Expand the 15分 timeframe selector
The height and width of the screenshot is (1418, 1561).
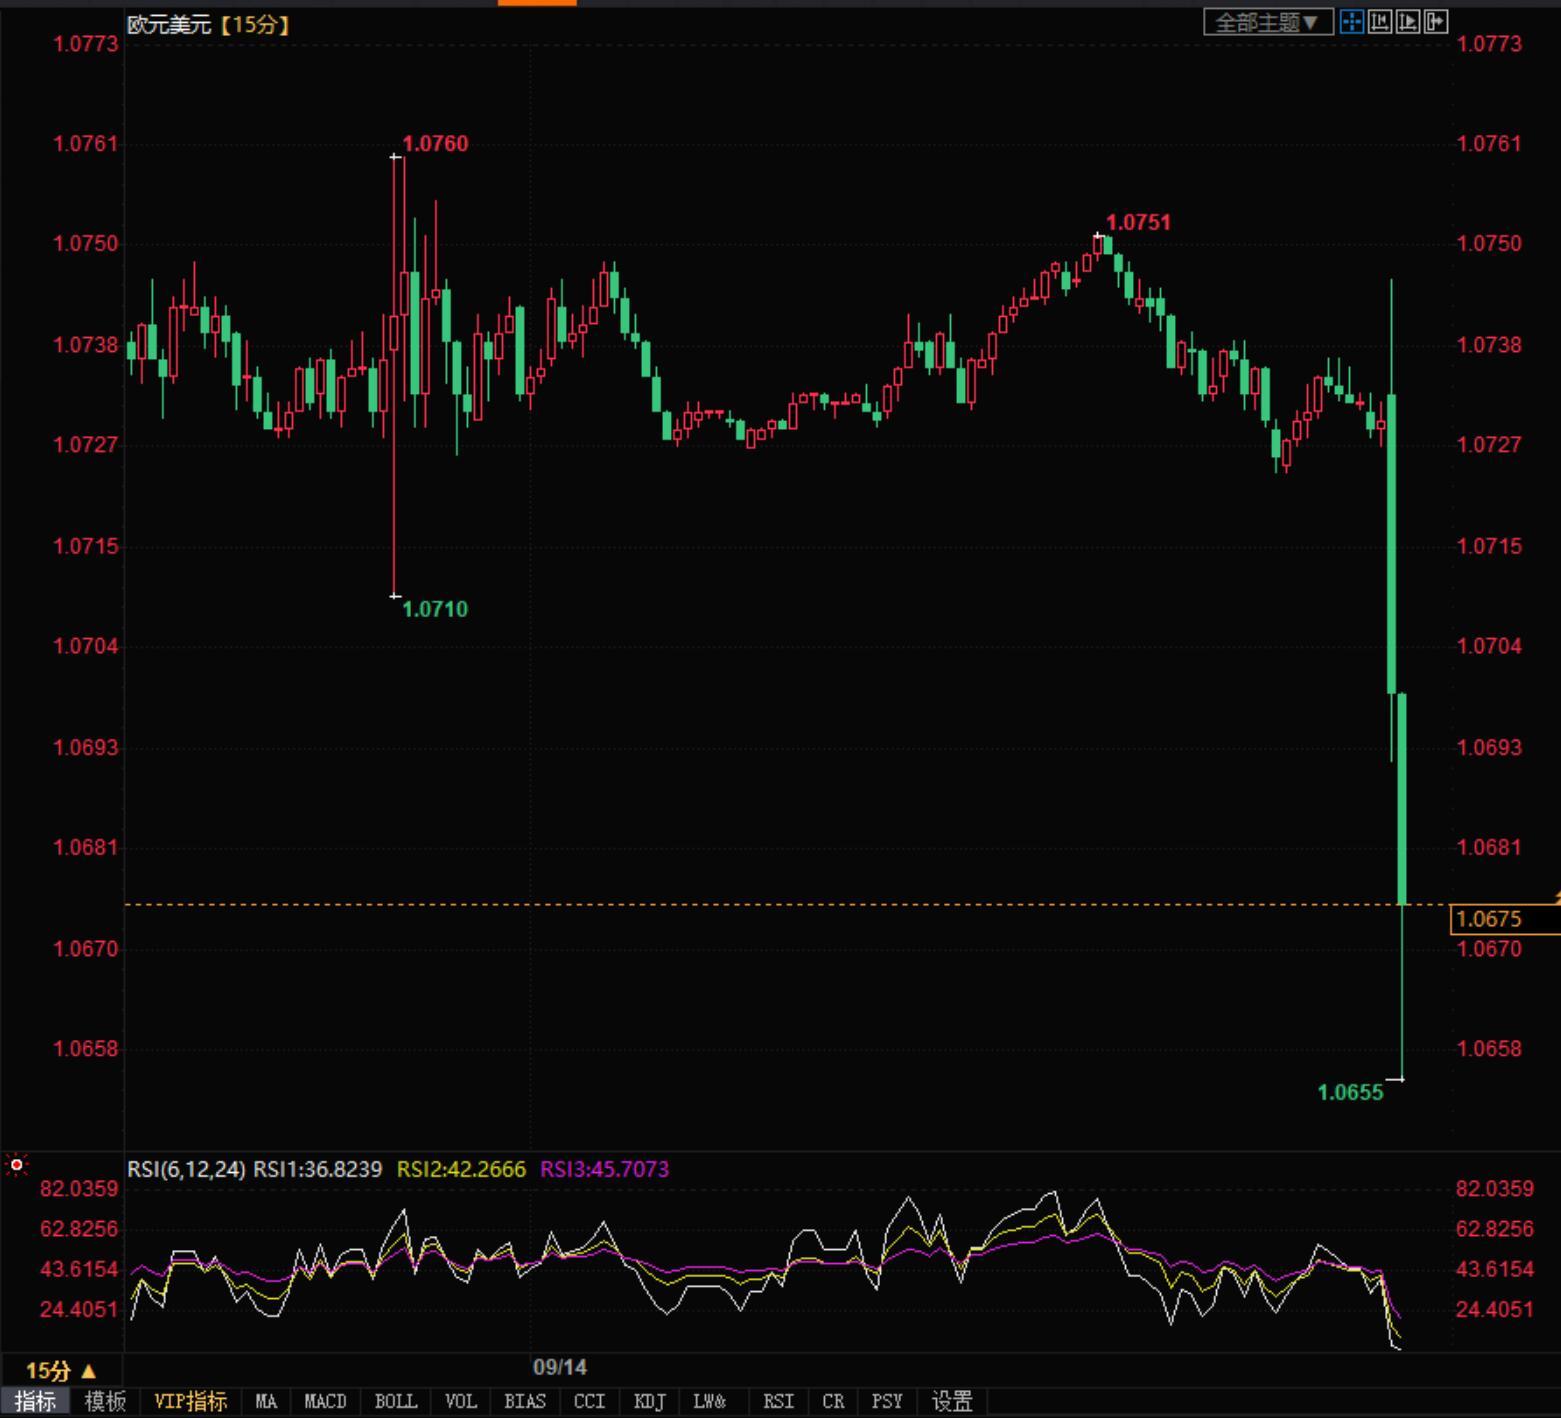[x=60, y=1370]
